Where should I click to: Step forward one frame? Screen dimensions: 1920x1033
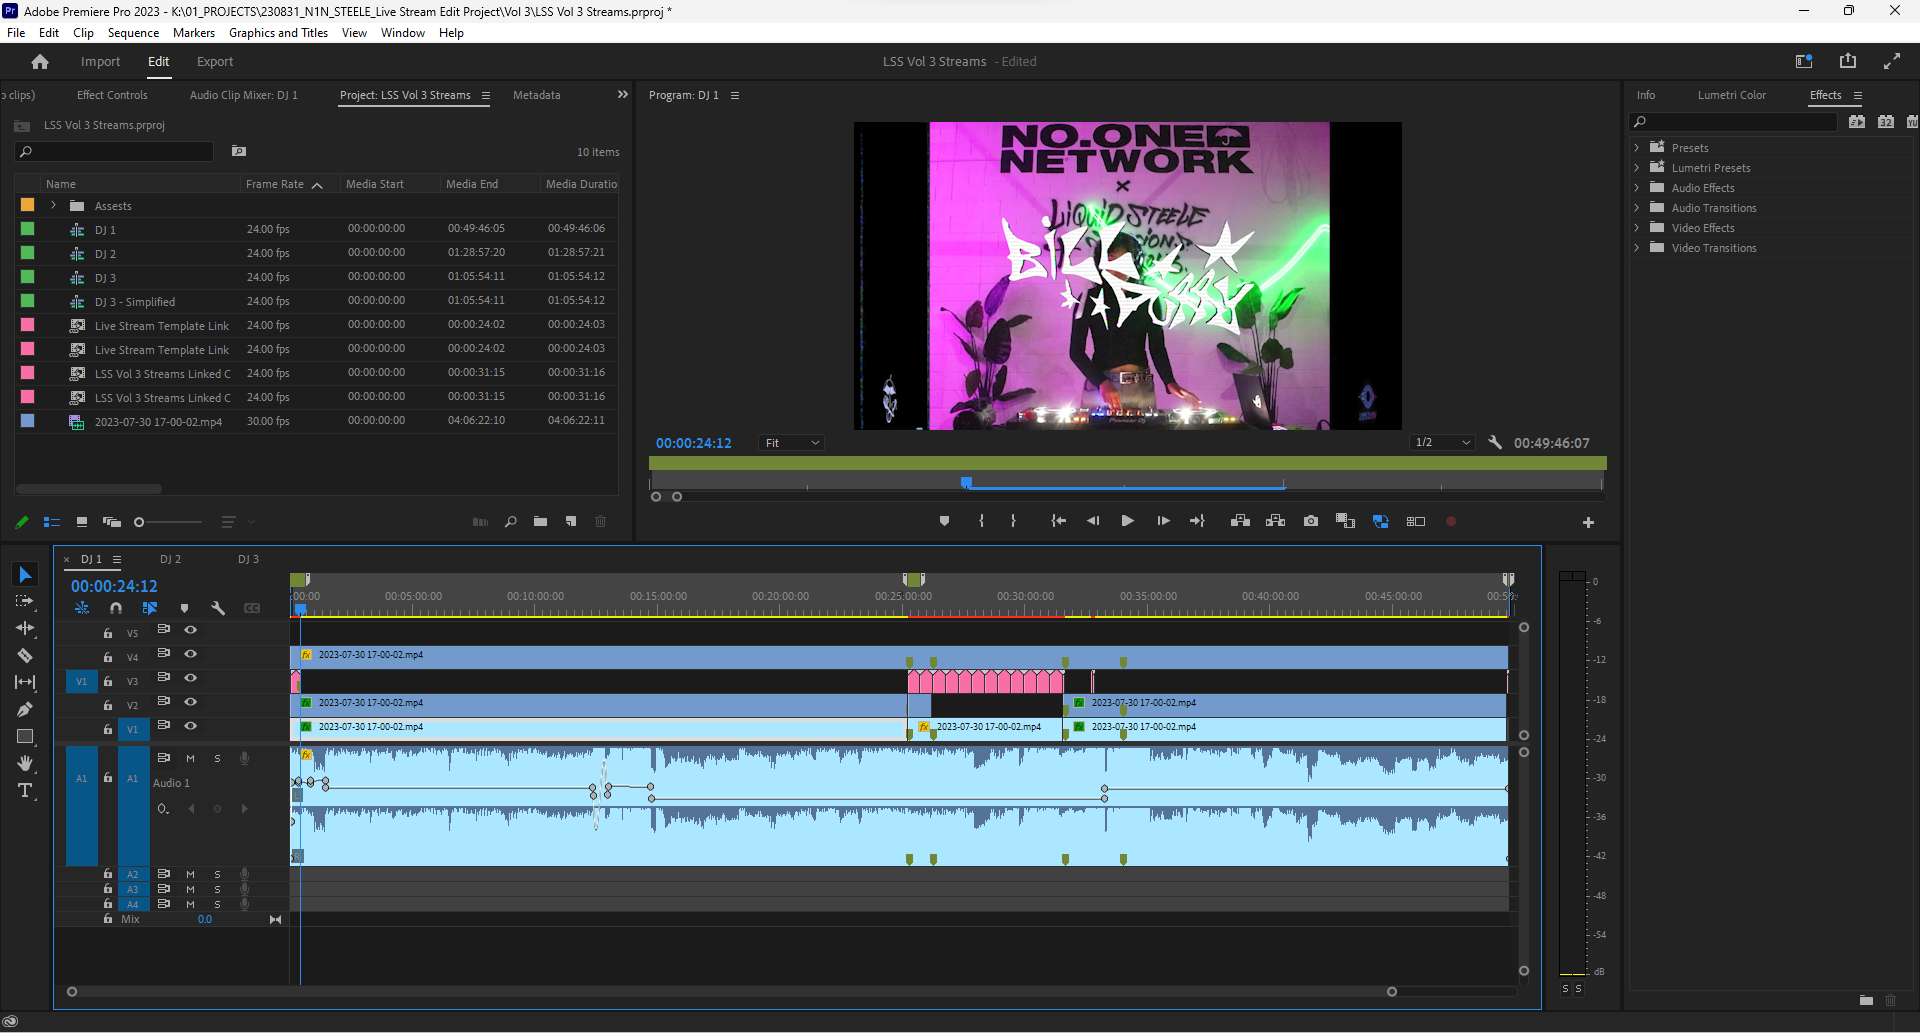point(1163,521)
